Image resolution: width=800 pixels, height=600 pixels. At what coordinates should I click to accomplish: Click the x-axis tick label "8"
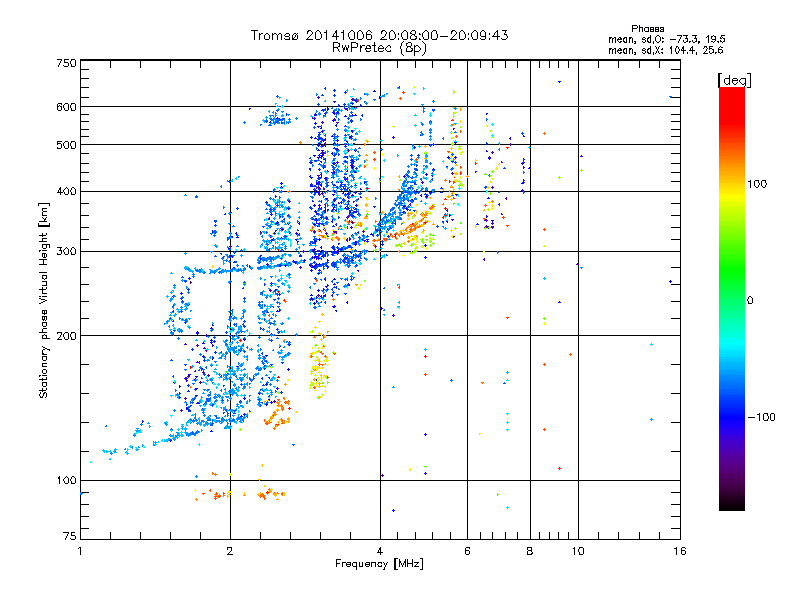(530, 551)
